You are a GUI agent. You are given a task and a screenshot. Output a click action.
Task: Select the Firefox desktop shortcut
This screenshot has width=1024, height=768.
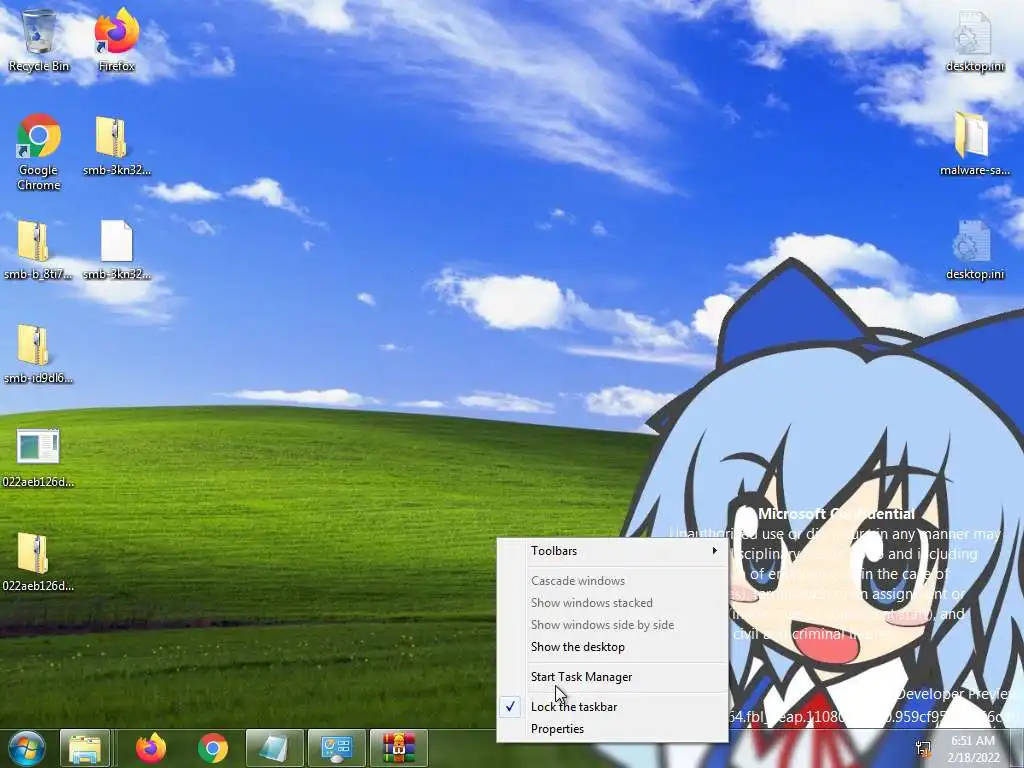point(117,40)
